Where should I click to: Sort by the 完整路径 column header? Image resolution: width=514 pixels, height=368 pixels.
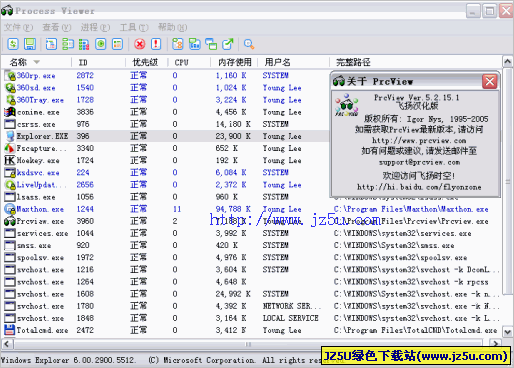pyautogui.click(x=416, y=62)
